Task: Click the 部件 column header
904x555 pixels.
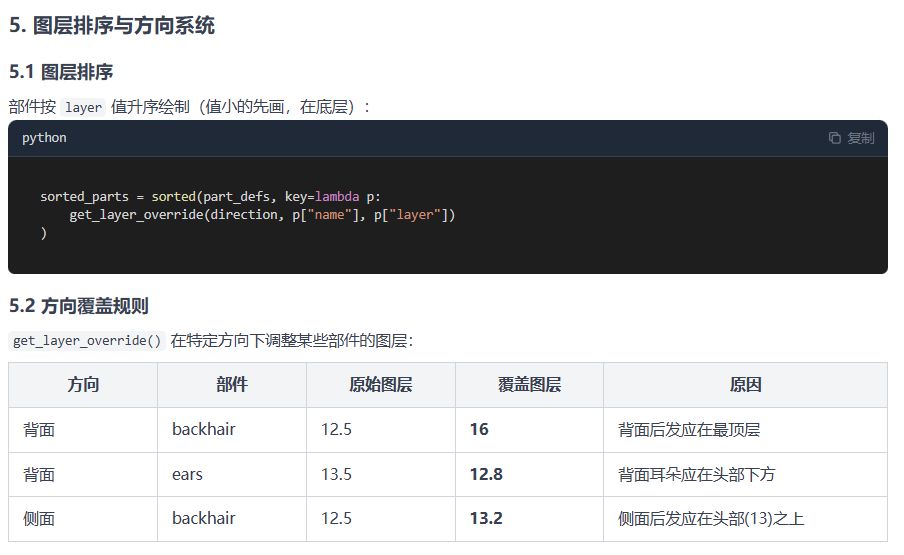Action: (x=231, y=385)
